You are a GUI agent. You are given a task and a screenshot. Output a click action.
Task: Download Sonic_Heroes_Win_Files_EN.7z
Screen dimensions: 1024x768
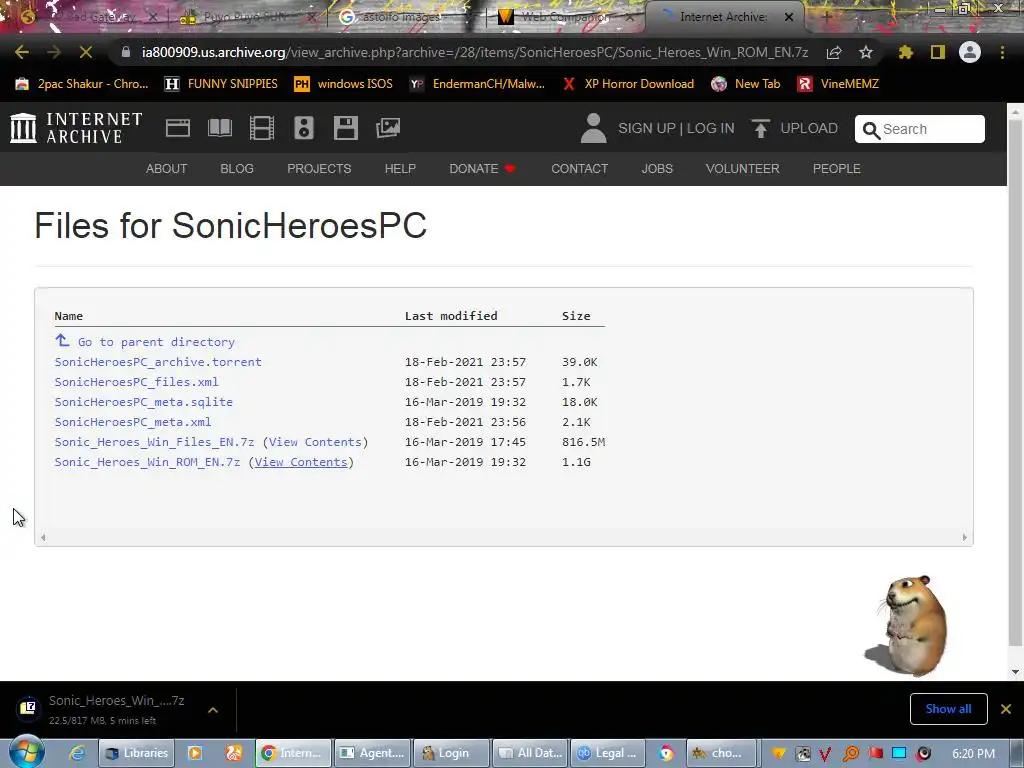(x=154, y=442)
